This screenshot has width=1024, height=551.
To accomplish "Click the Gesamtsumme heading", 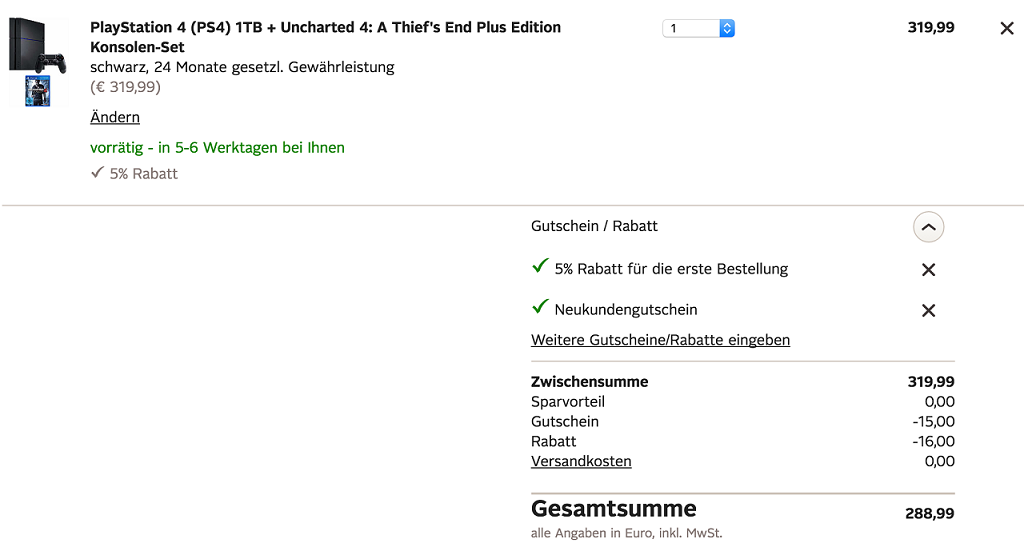I will (613, 508).
